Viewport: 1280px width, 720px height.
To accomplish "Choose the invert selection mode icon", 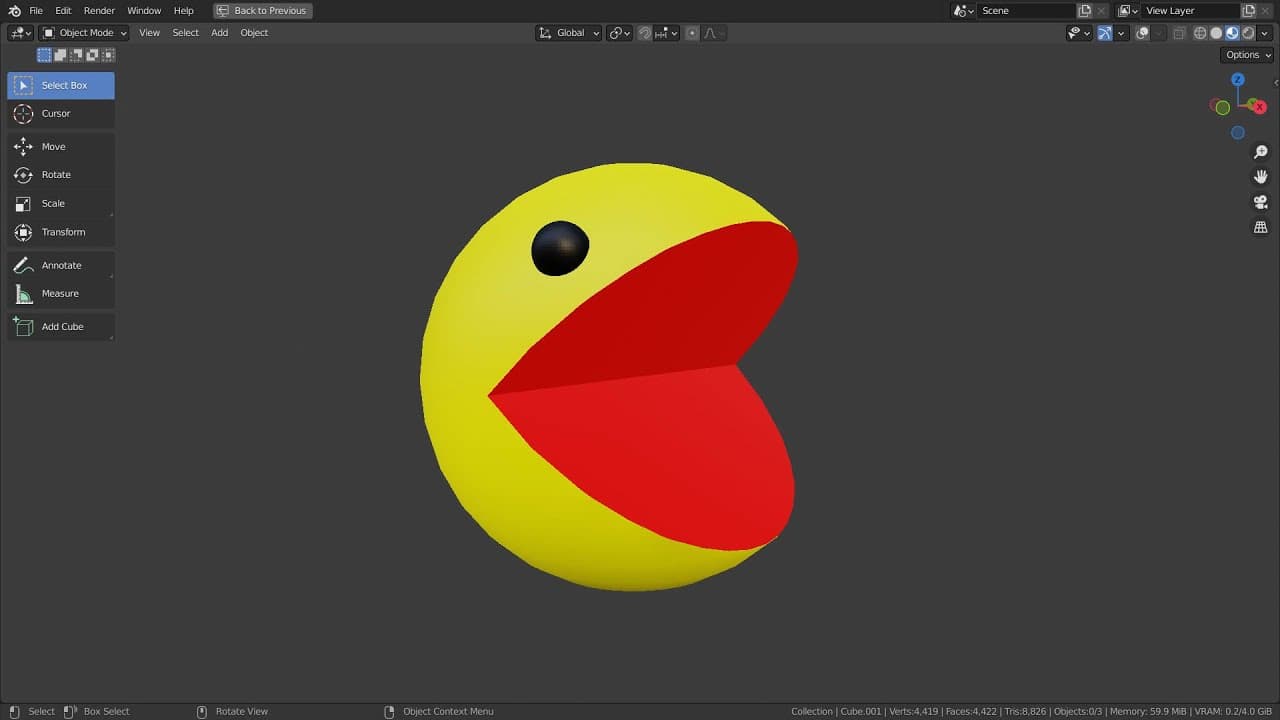I will [x=92, y=55].
